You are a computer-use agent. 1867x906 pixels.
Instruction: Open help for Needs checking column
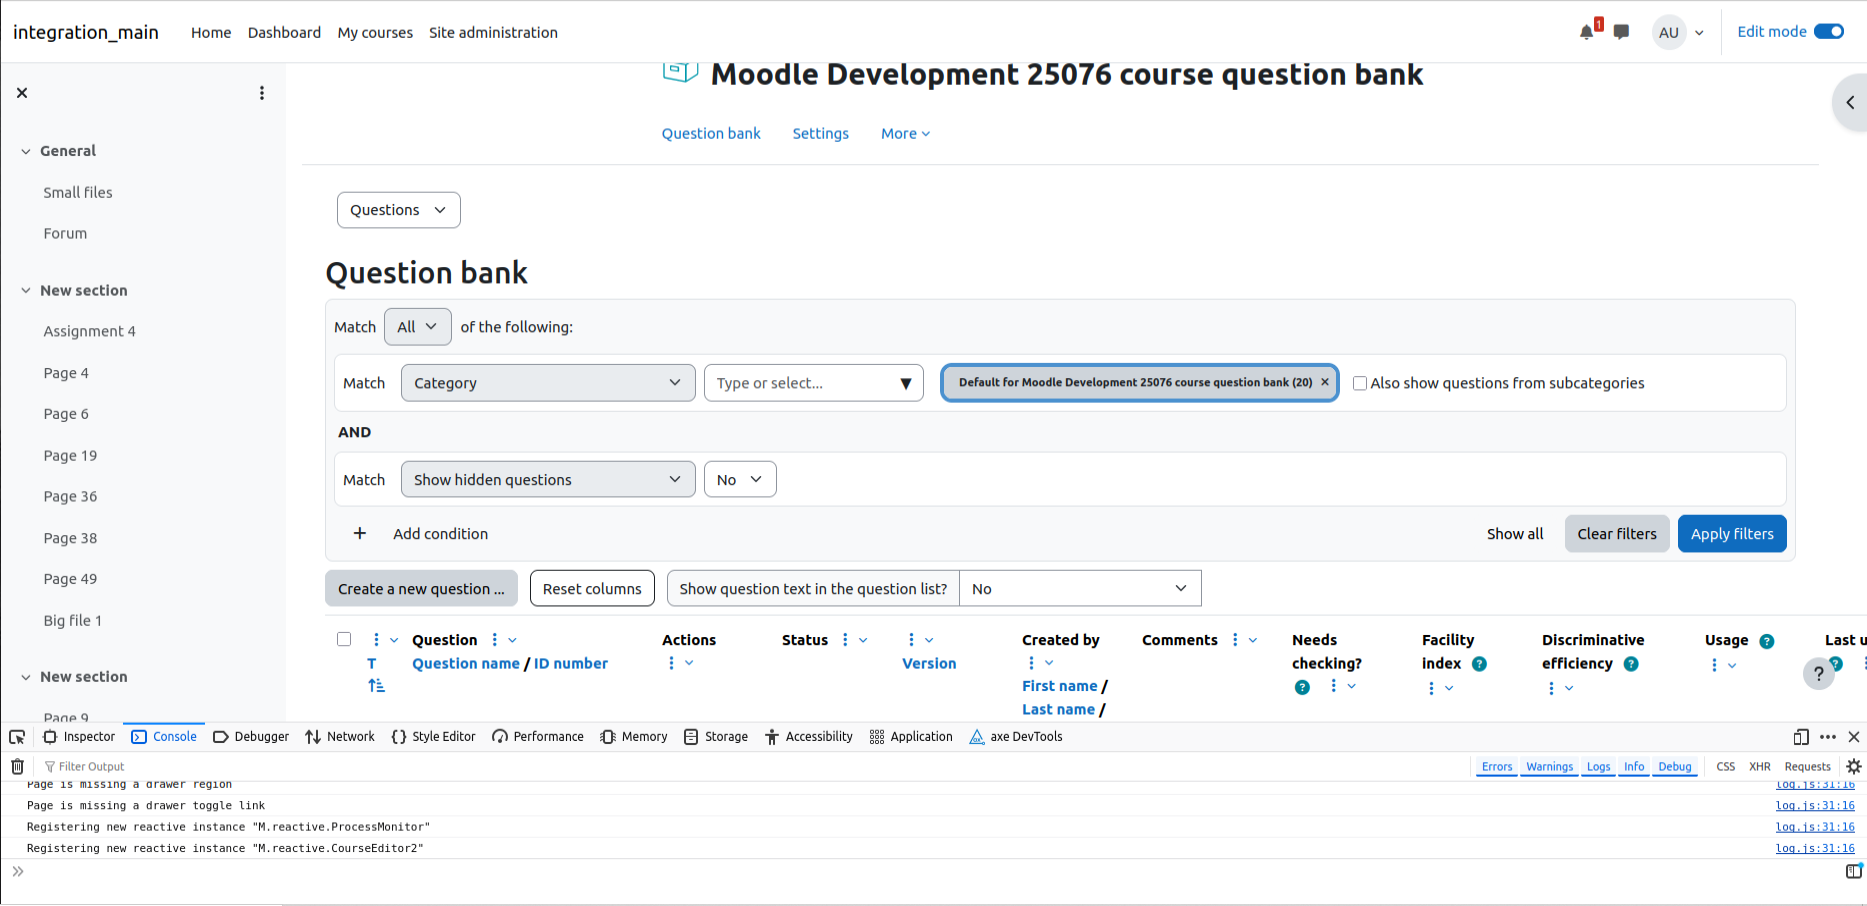1302,687
